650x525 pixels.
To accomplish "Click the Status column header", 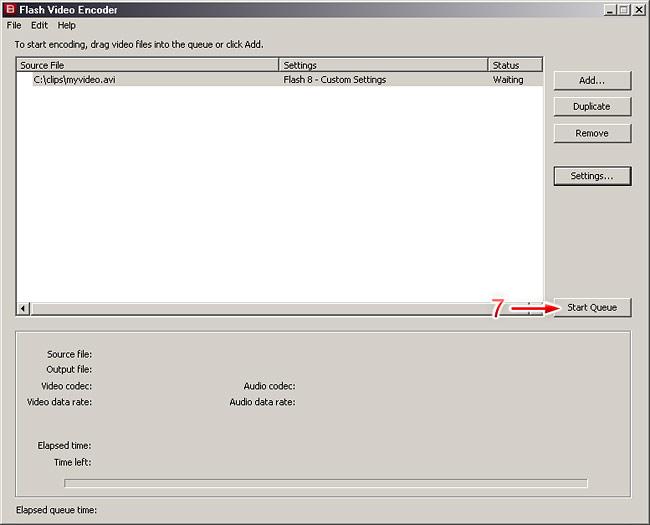I will [515, 65].
